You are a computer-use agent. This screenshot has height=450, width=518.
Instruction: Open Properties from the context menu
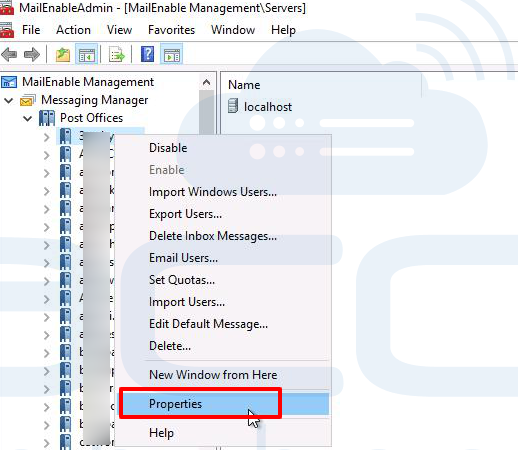[222, 404]
